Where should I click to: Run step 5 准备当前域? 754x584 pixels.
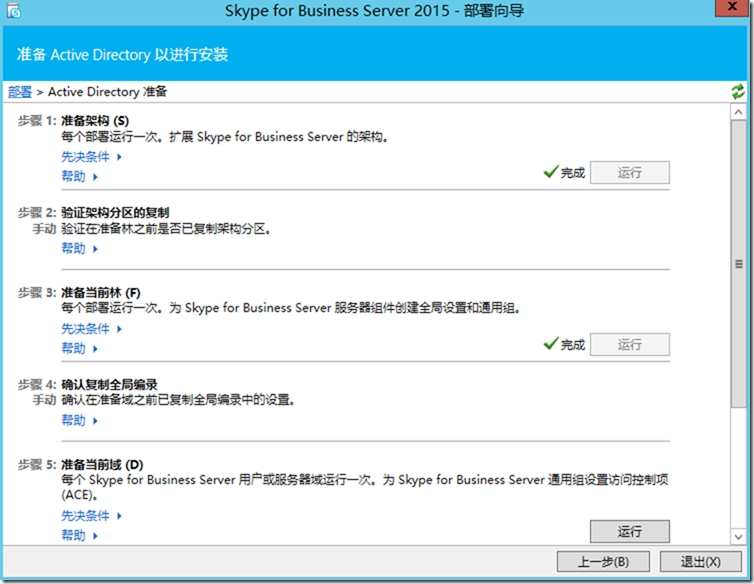(629, 531)
